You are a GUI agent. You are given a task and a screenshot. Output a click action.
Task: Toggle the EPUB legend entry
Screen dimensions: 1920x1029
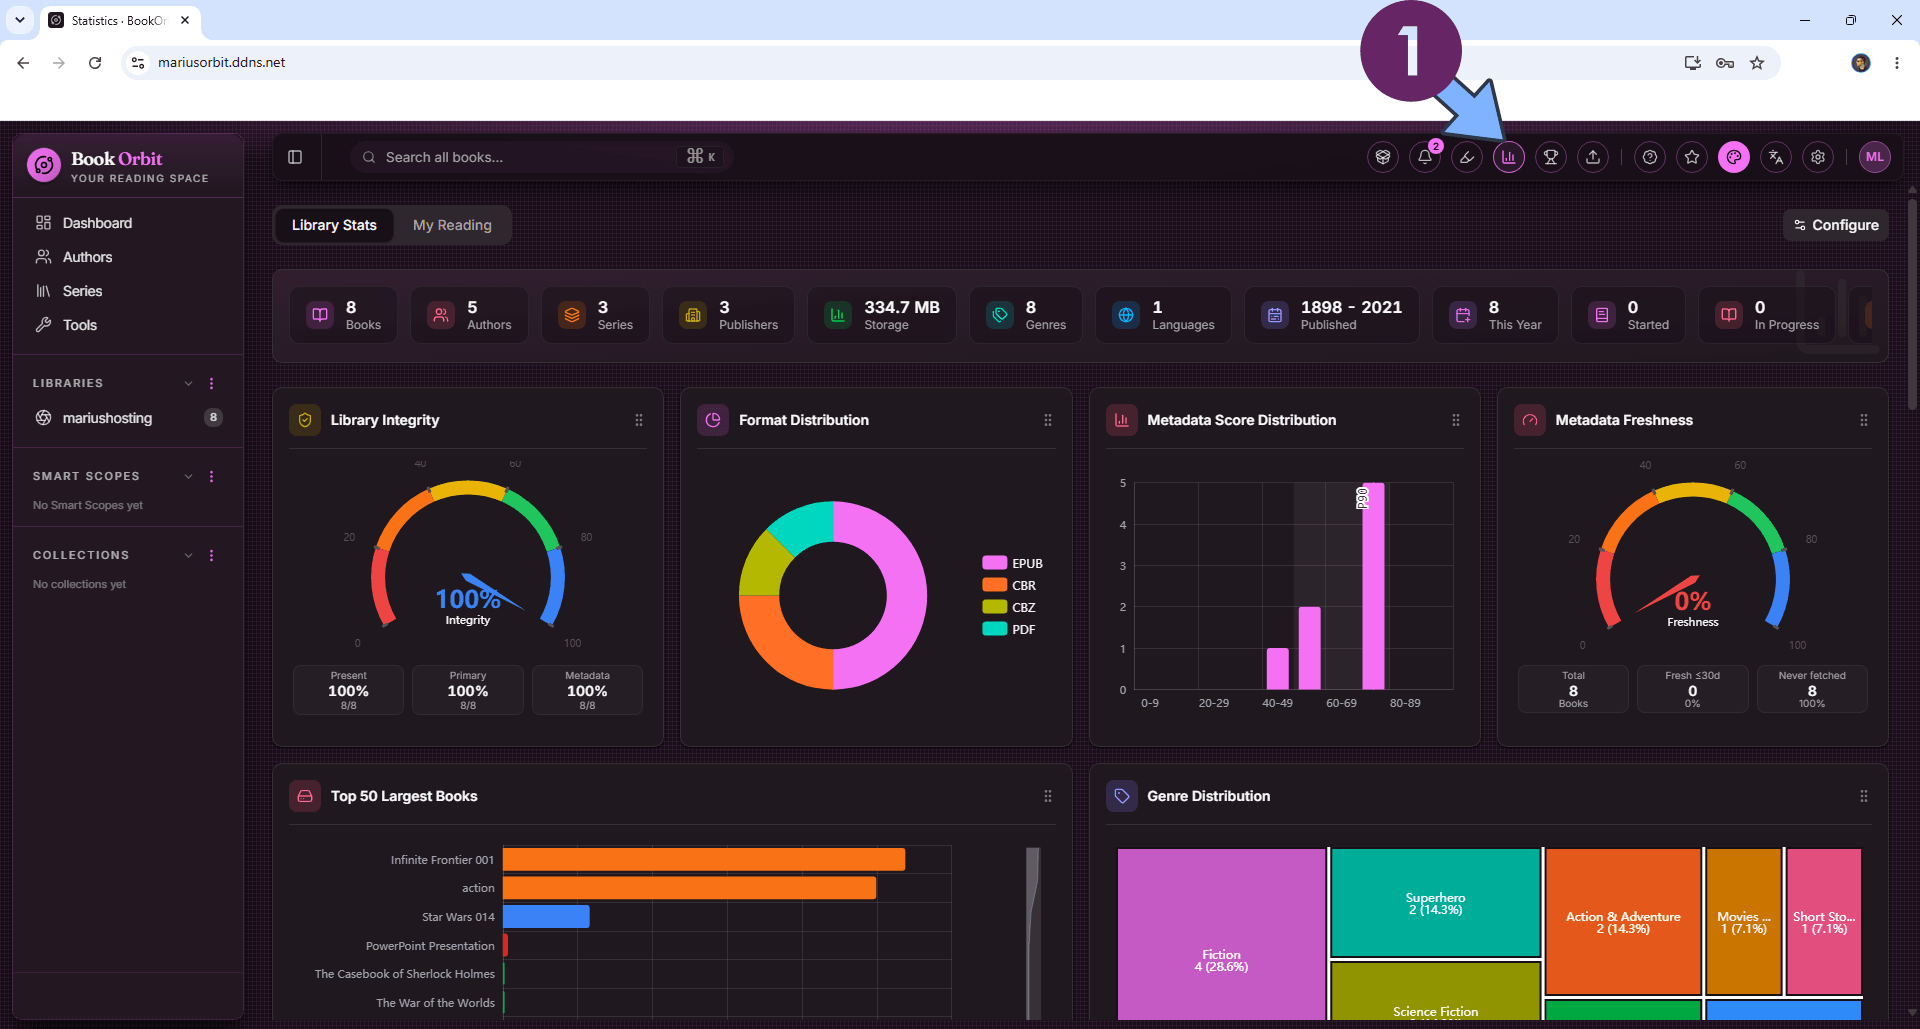tap(1012, 563)
